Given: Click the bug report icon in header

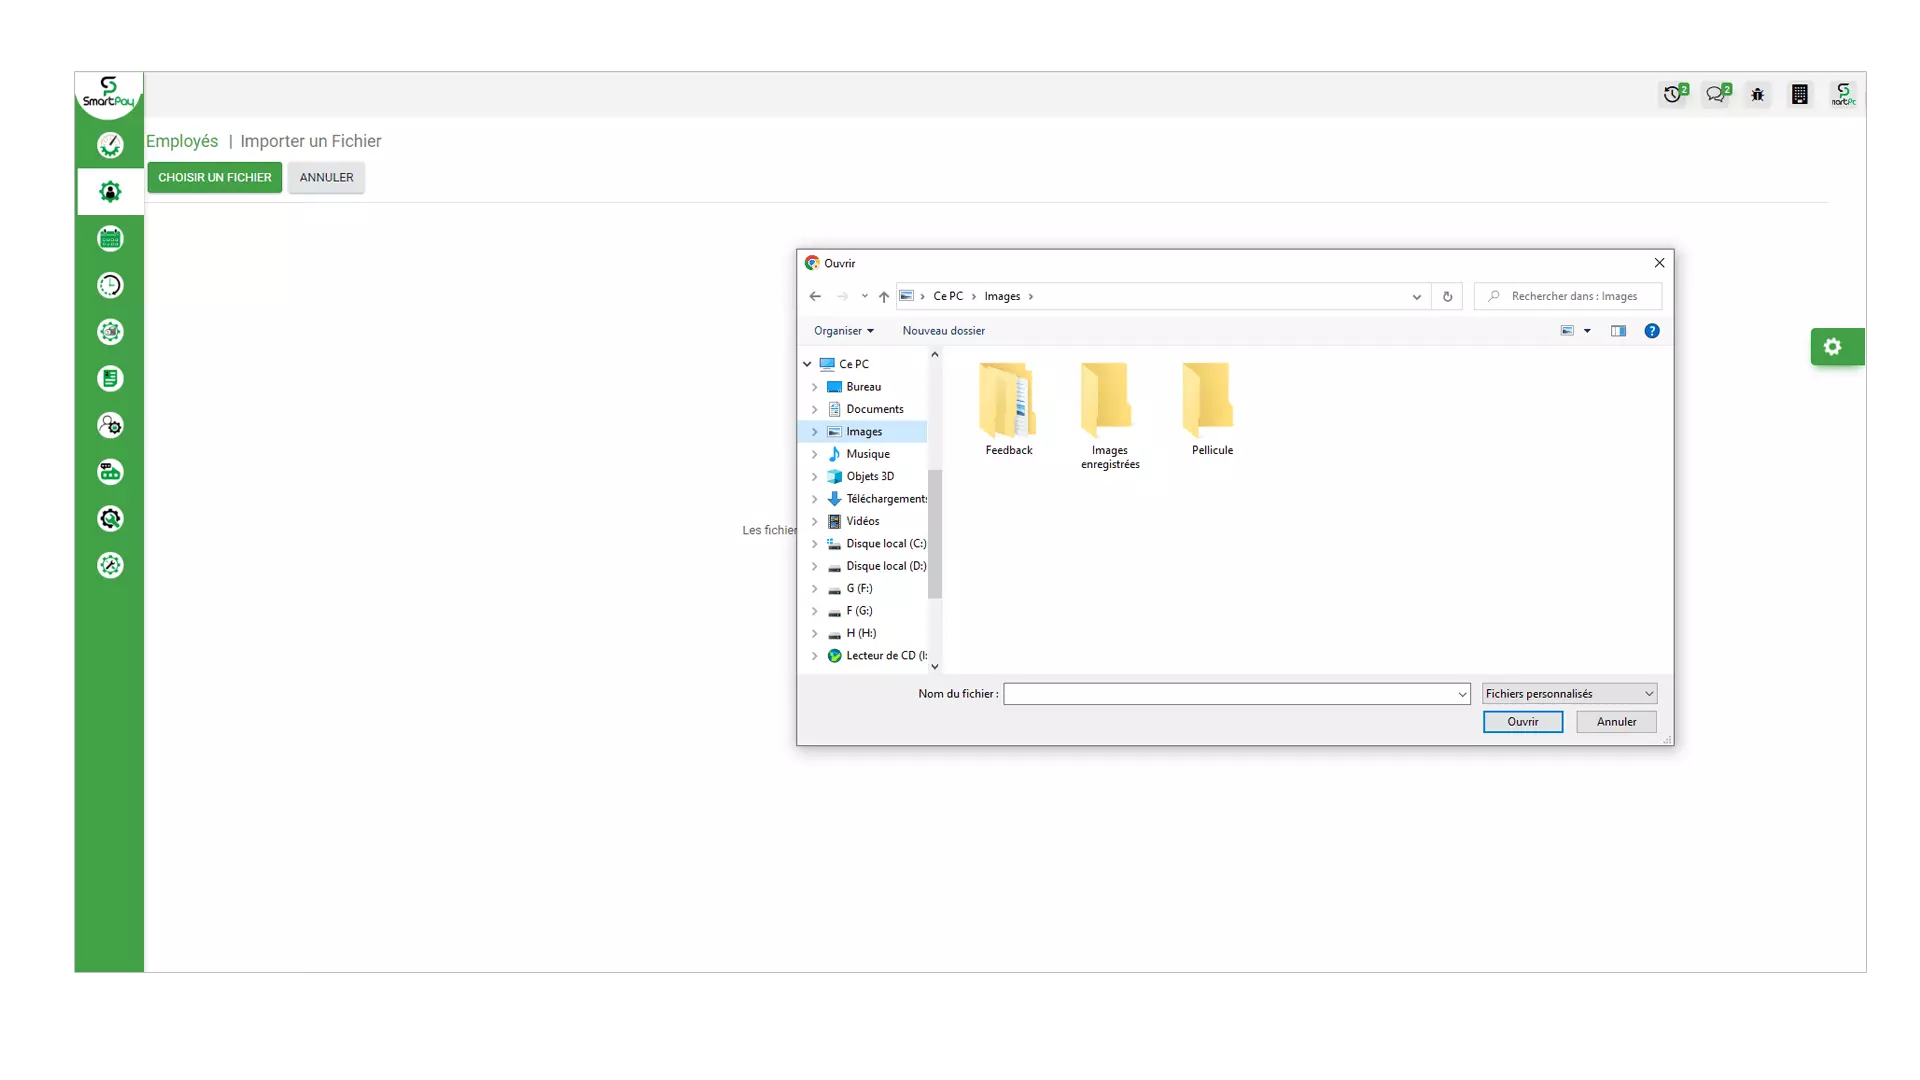Looking at the screenshot, I should (x=1758, y=95).
